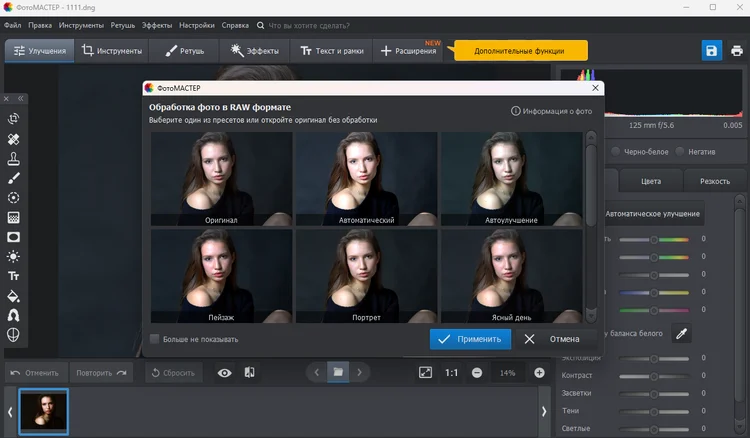Click the before/after compare icon
The image size is (750, 438).
tap(249, 373)
